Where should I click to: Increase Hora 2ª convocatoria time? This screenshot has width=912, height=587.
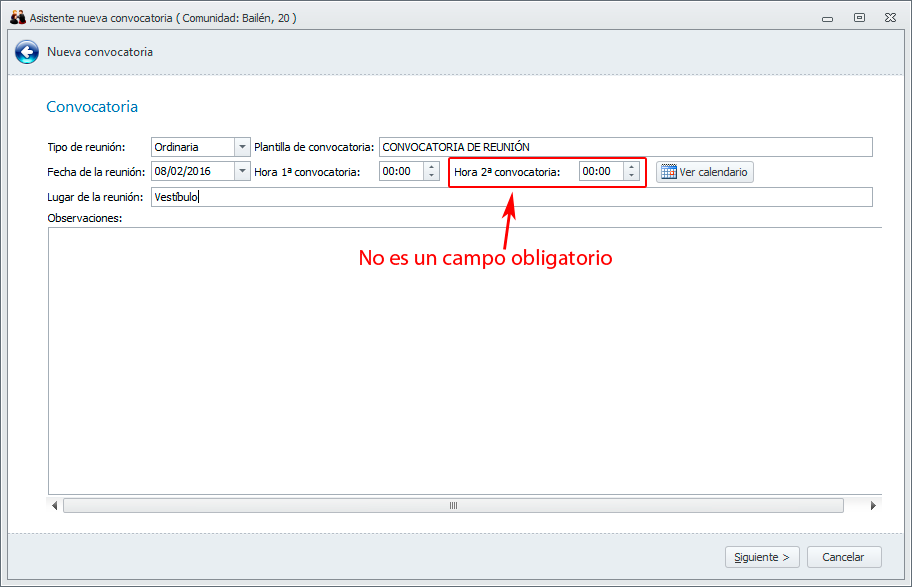click(632, 167)
